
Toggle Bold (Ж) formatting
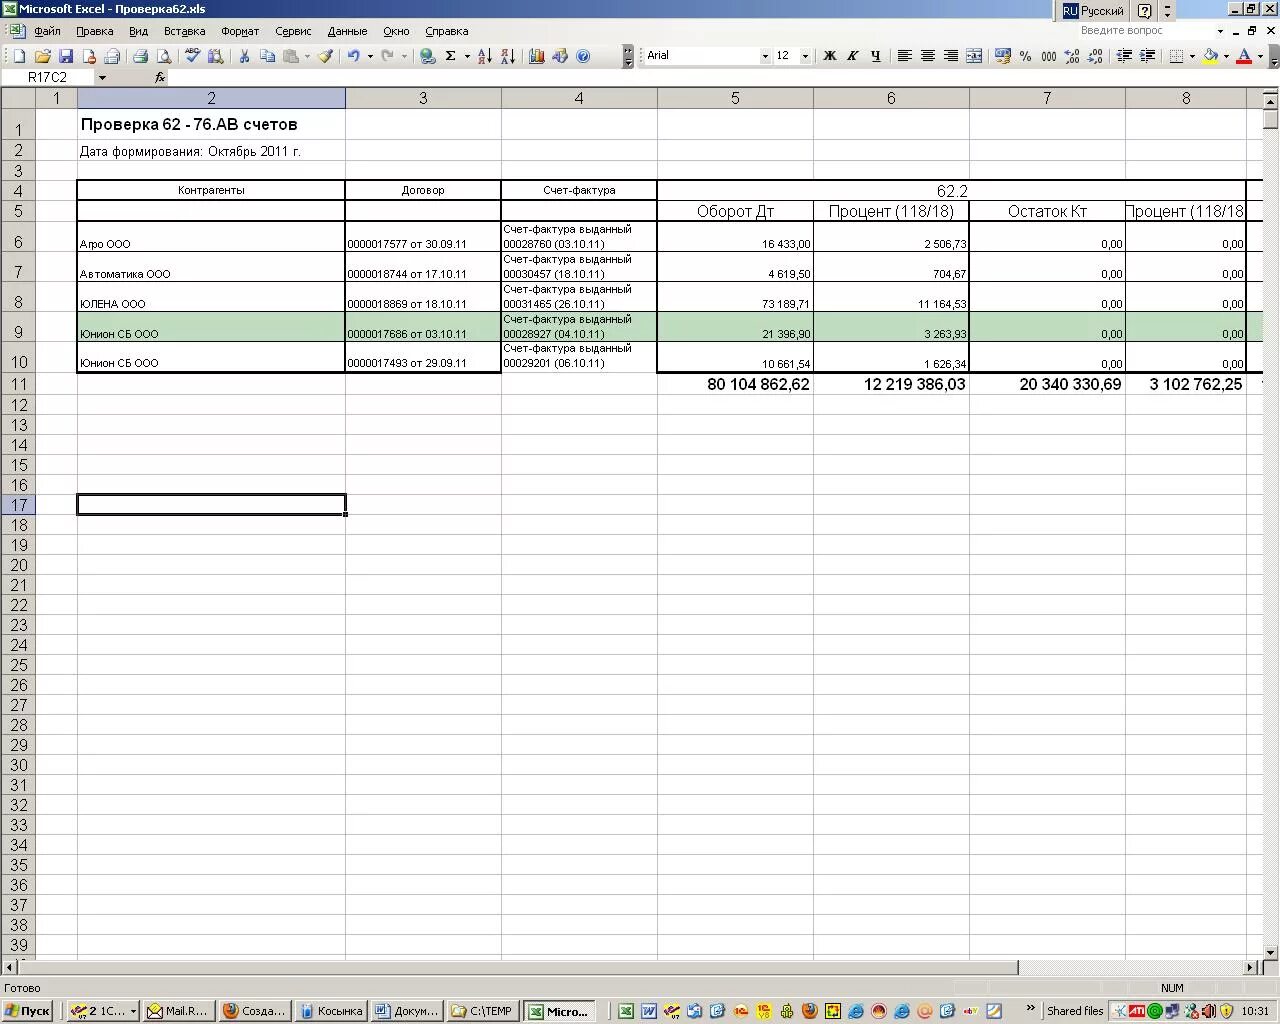pos(829,56)
